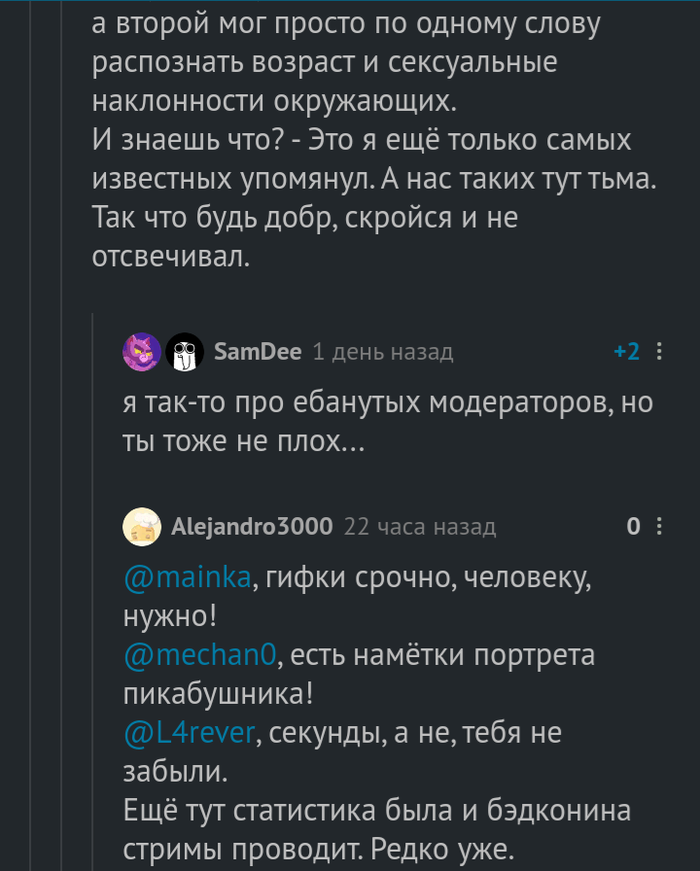
Task: Click the line "Так что будь добр, скройся"
Action: coord(305,217)
